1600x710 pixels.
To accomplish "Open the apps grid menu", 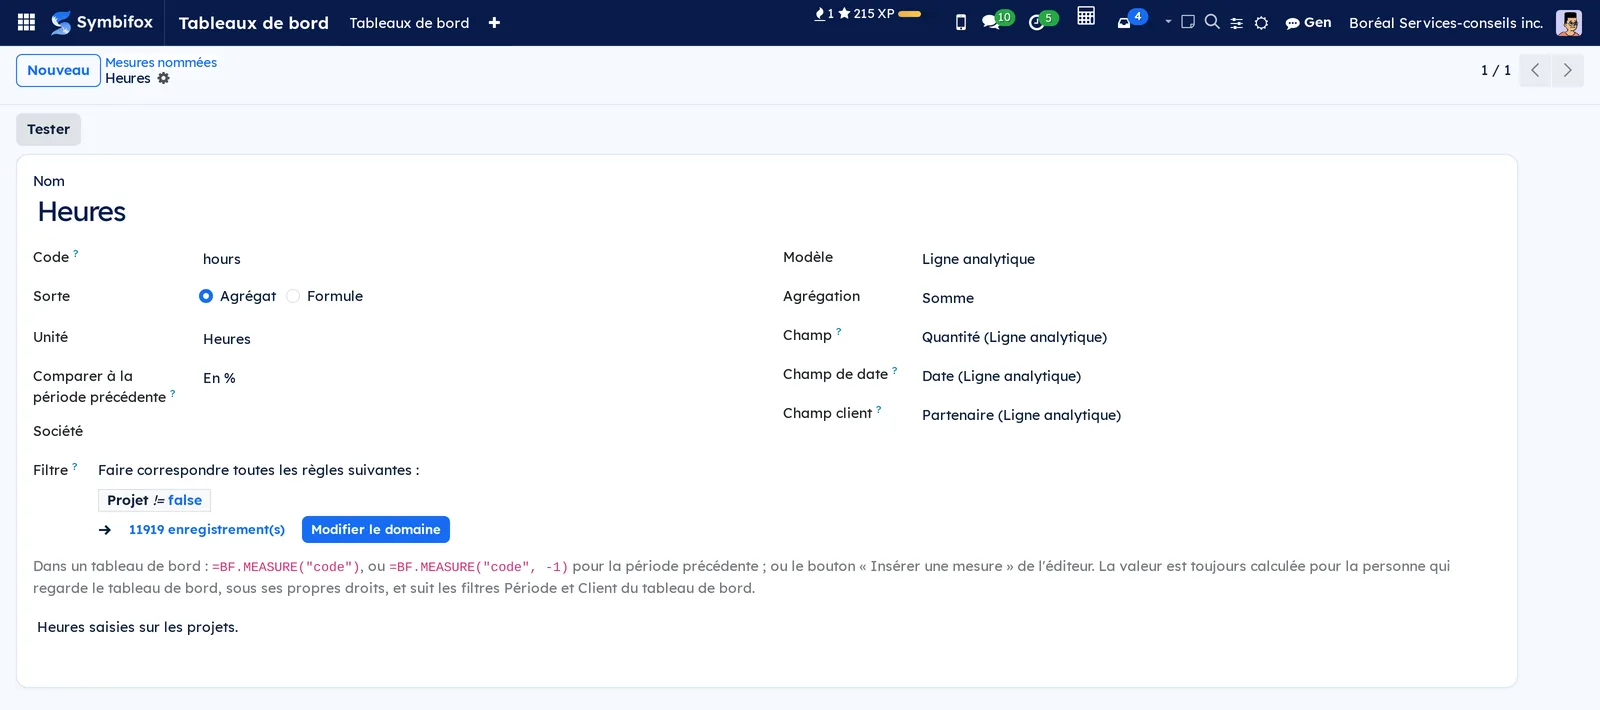I will point(27,22).
